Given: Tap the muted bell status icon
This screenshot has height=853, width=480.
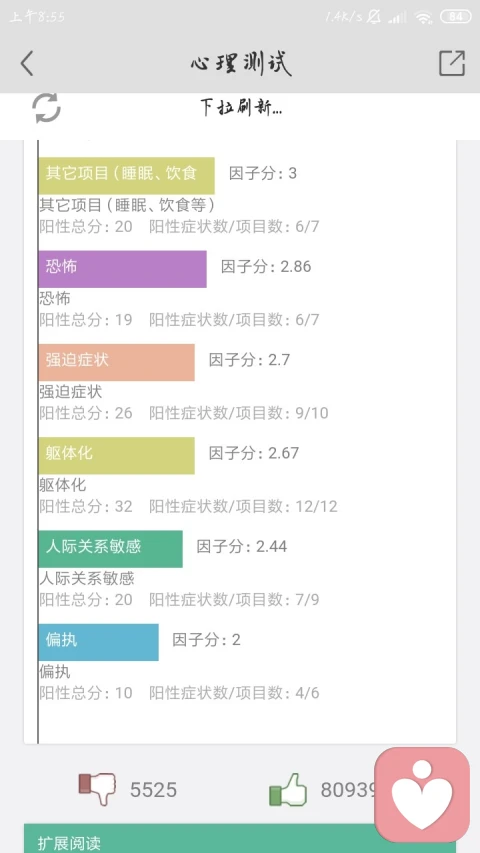Looking at the screenshot, I should coord(374,17).
